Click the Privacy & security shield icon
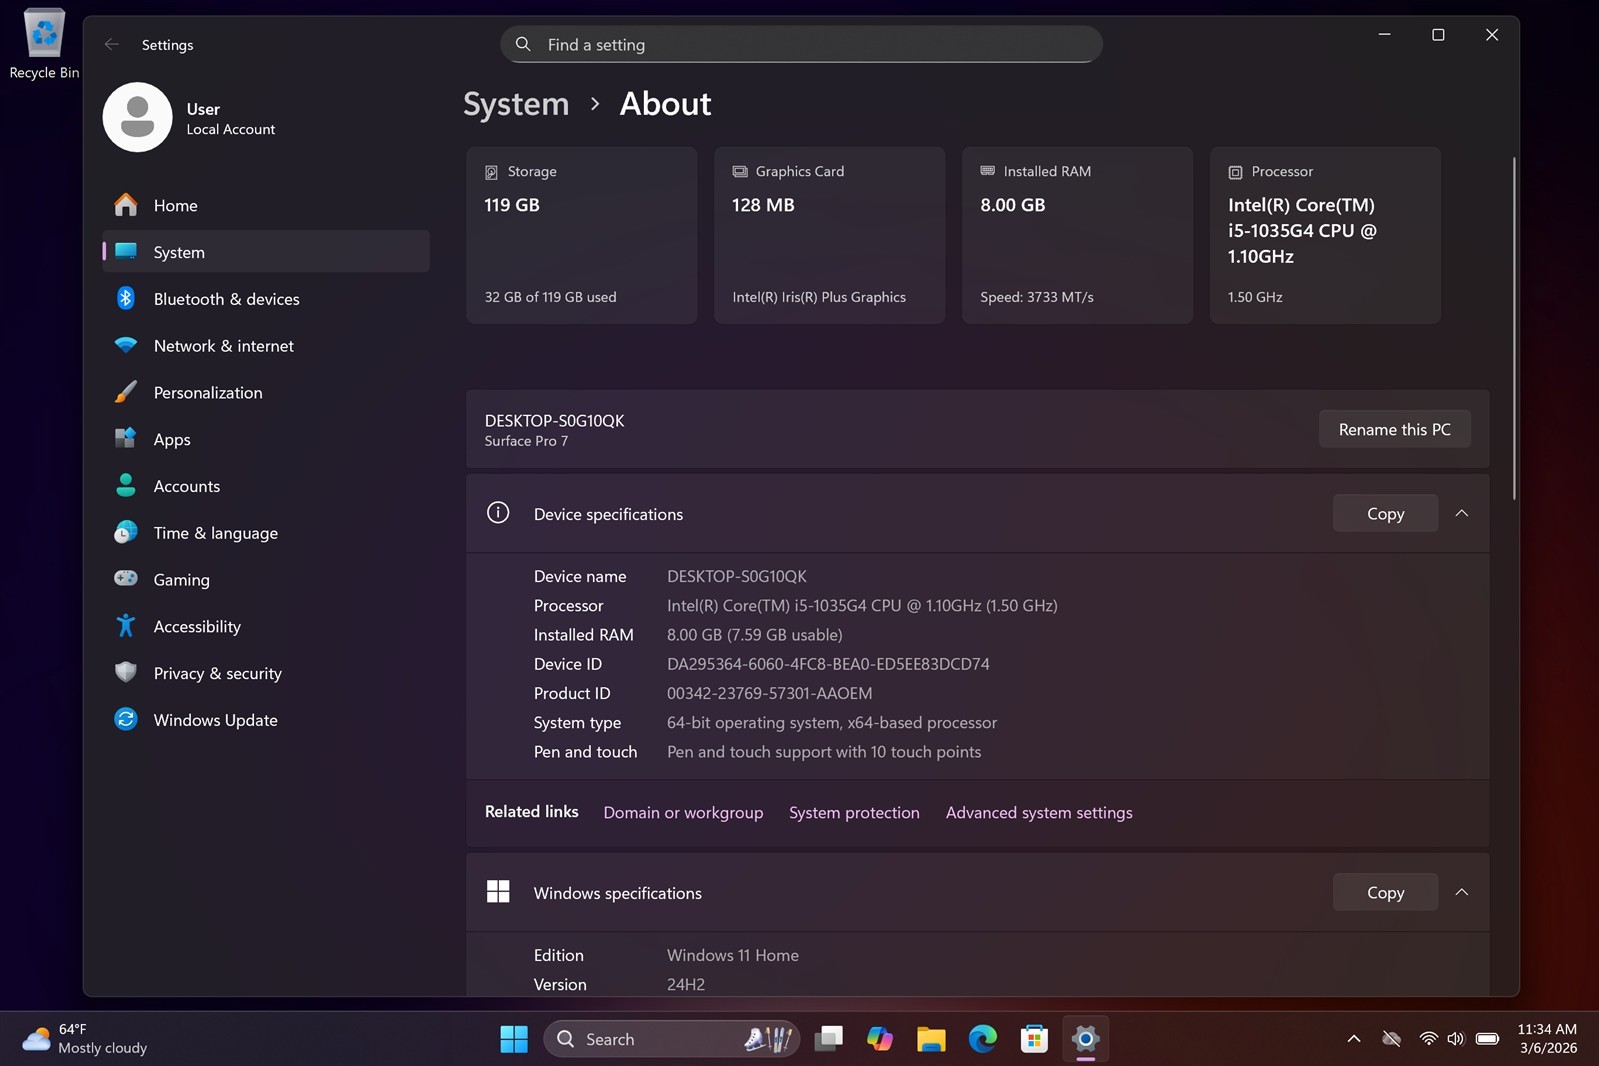This screenshot has width=1599, height=1066. coord(126,672)
